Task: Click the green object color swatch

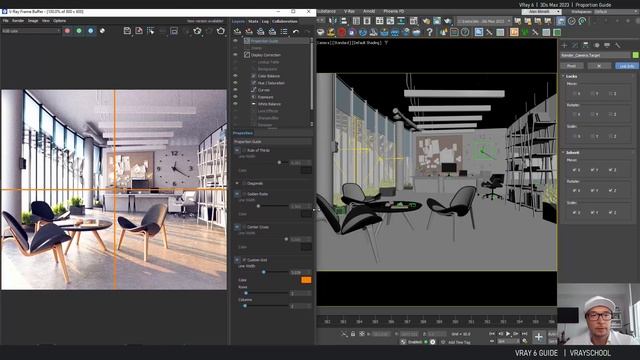Action: (x=636, y=55)
